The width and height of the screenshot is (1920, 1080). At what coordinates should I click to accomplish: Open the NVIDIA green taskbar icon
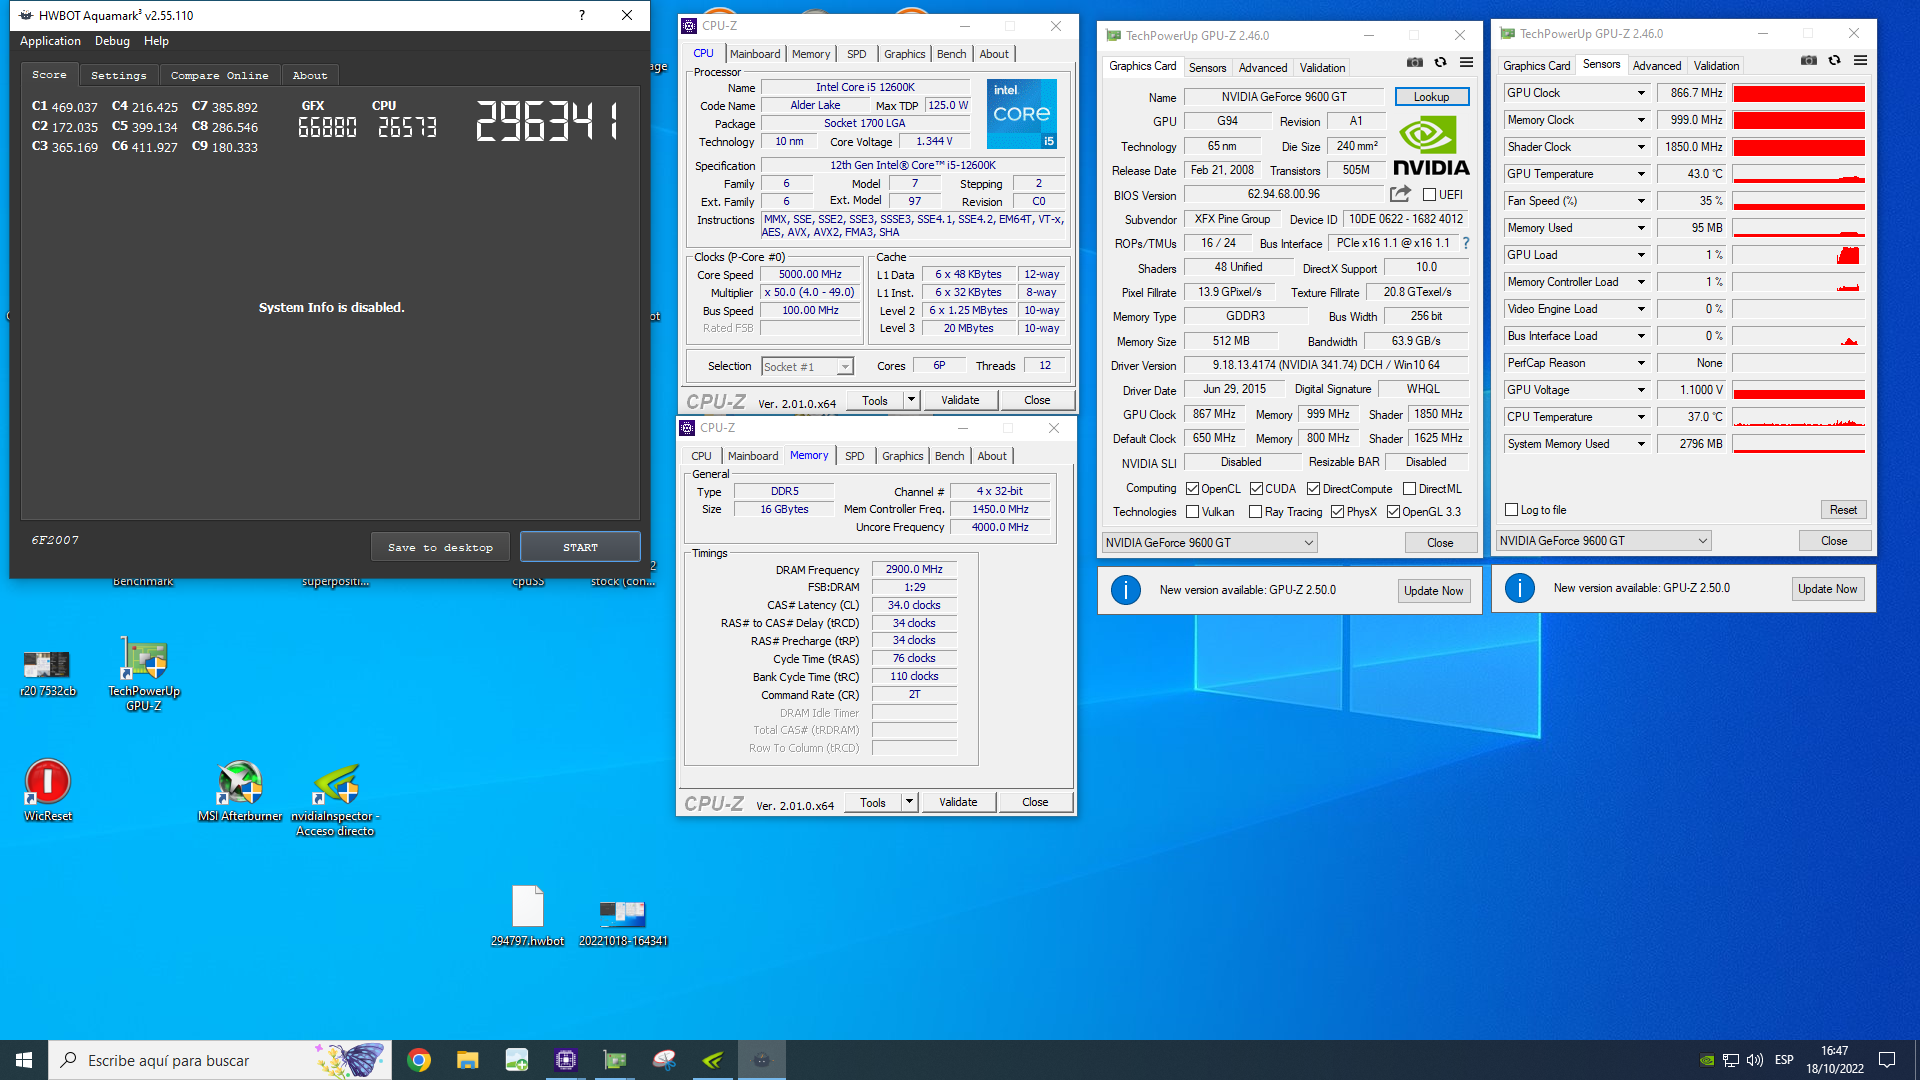pos(712,1060)
